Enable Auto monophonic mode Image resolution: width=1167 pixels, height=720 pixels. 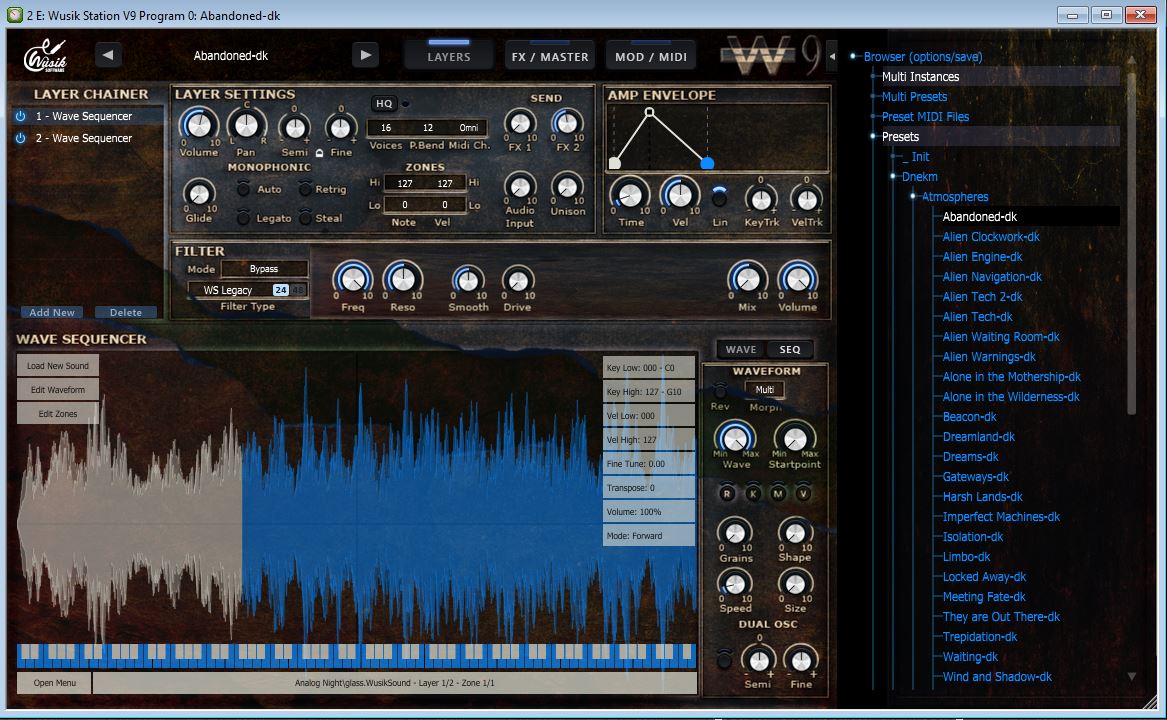pos(243,189)
